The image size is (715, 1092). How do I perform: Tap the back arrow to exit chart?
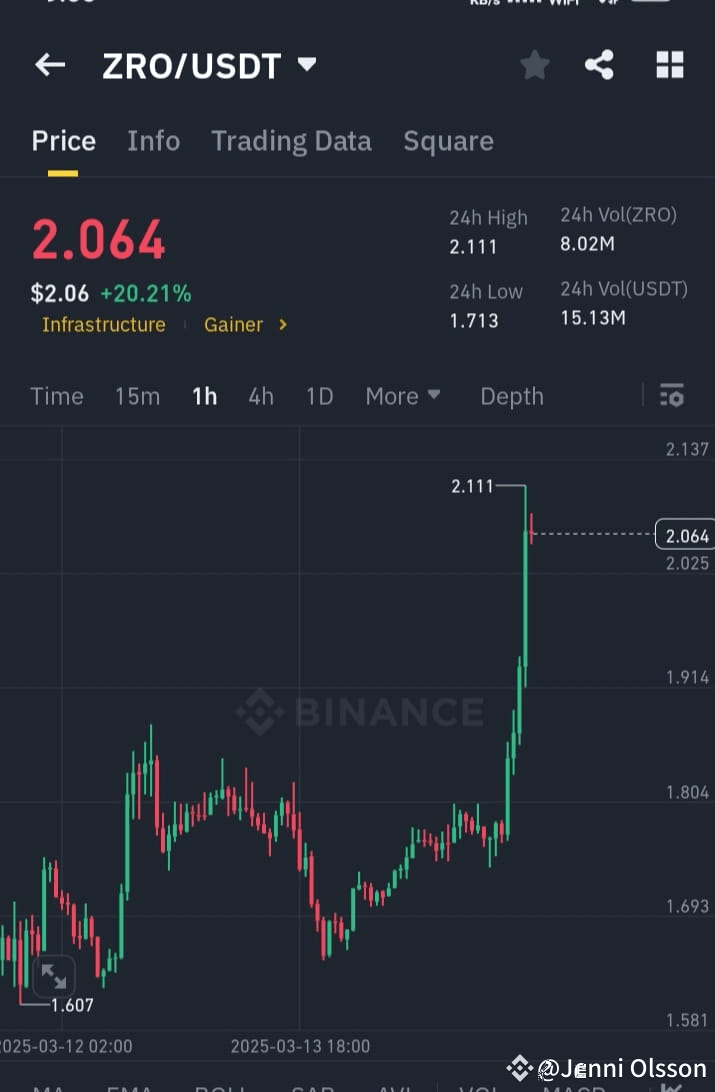(50, 65)
